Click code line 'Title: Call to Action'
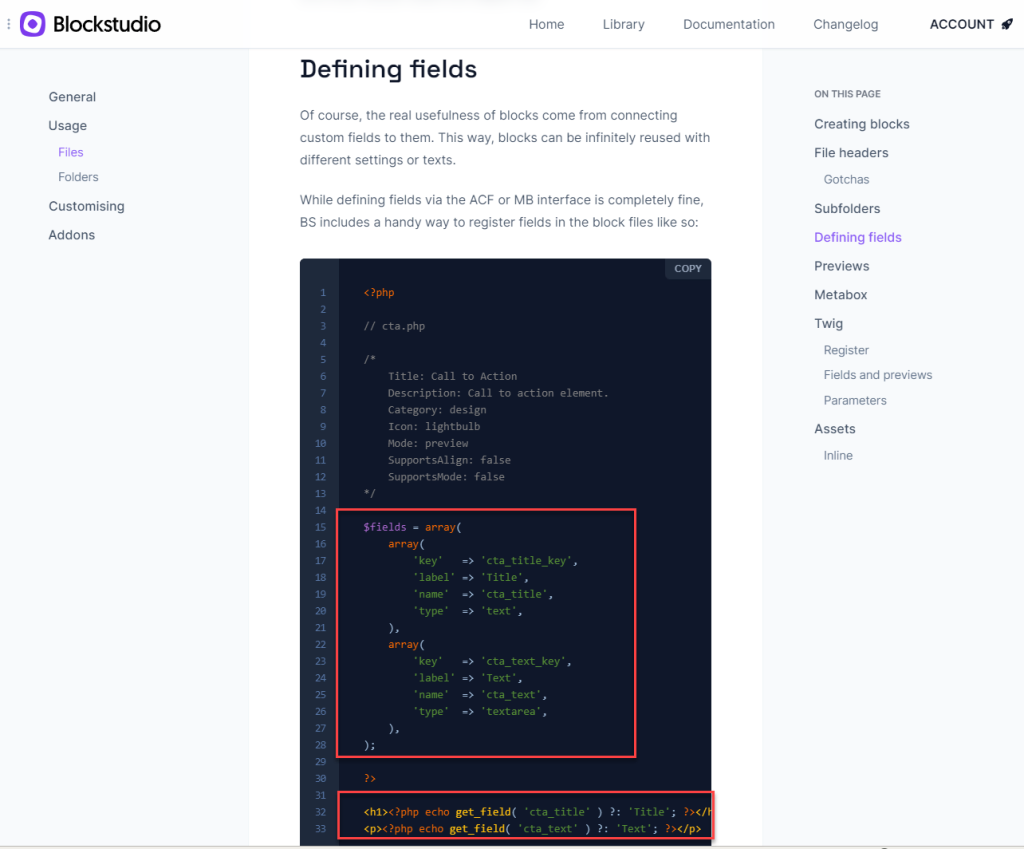The width and height of the screenshot is (1024, 849). pyautogui.click(x=452, y=376)
